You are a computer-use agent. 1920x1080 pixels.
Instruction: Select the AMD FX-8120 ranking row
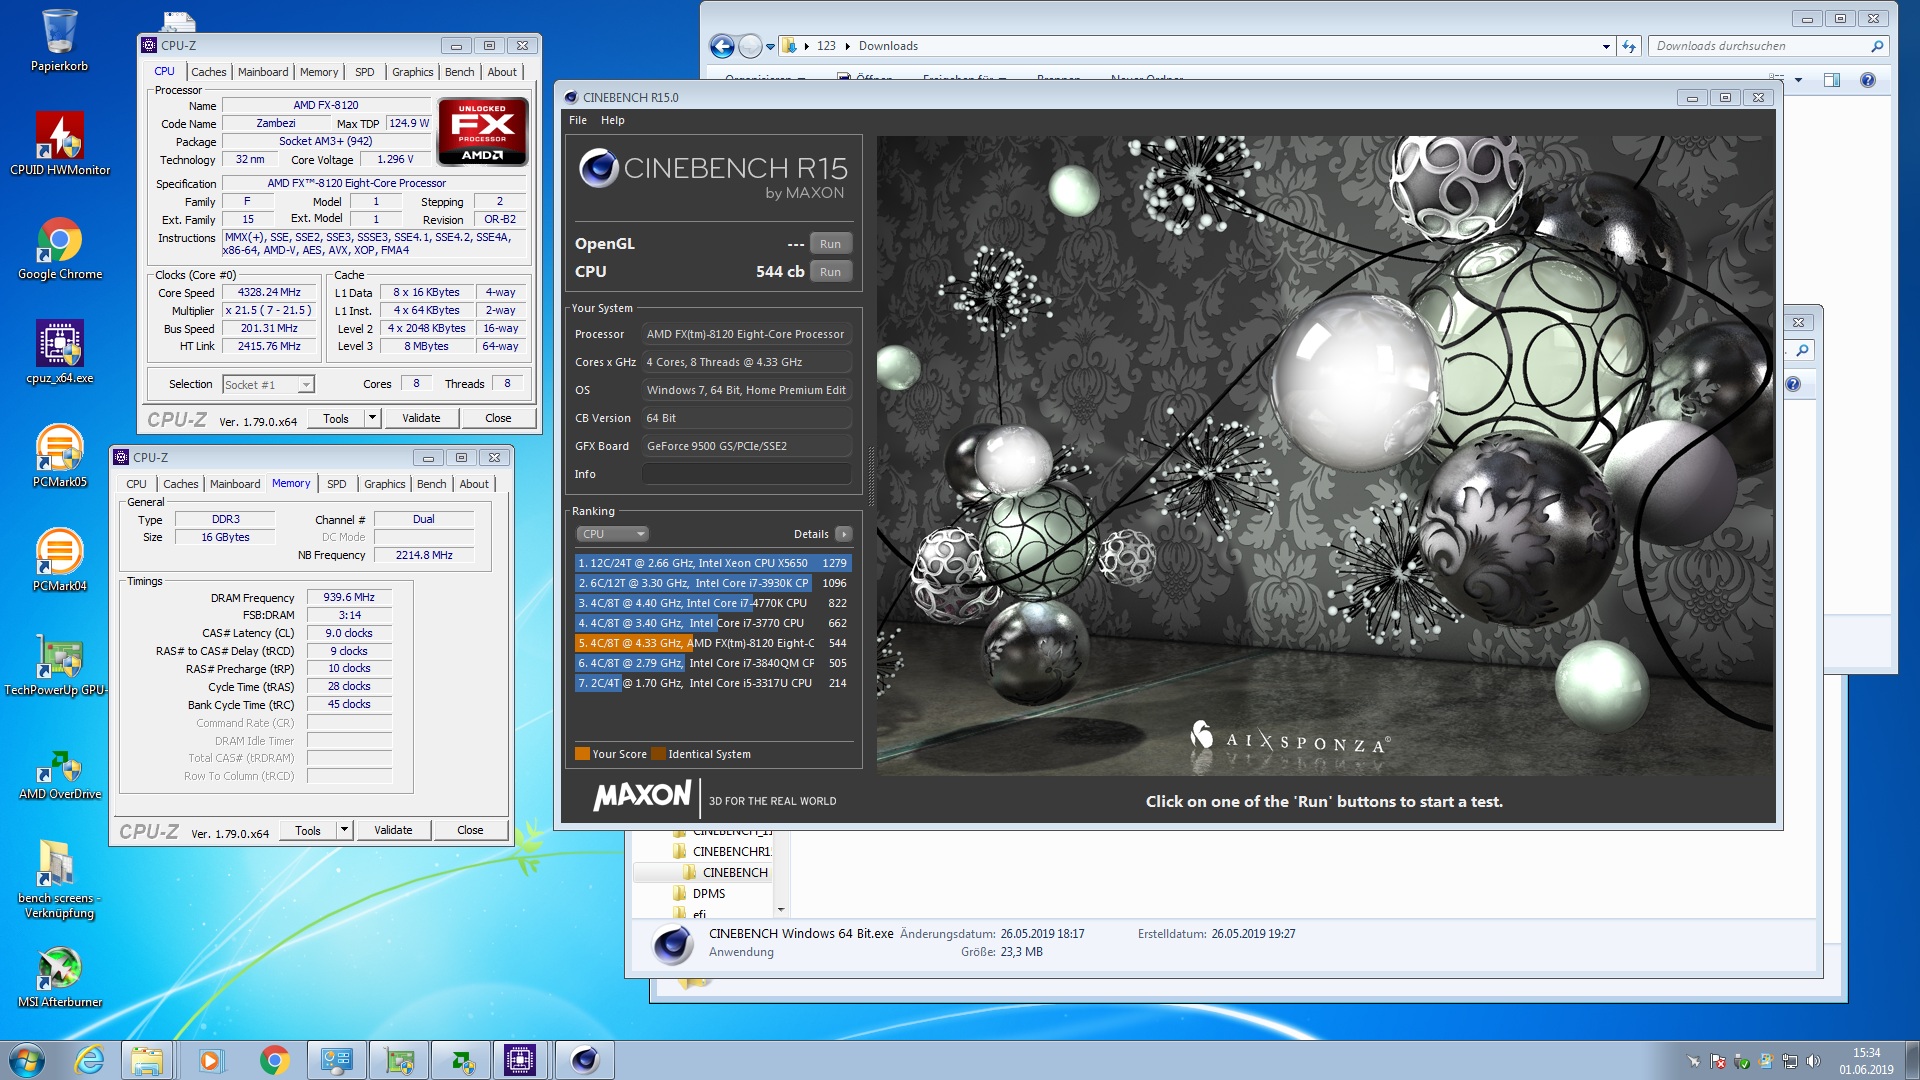click(713, 643)
